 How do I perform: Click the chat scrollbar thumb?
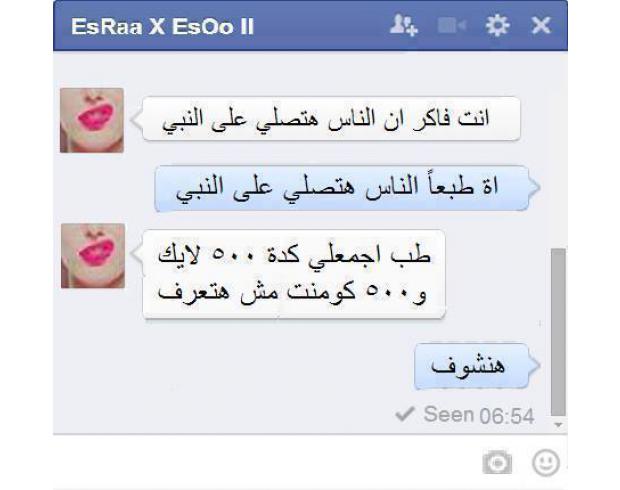pyautogui.click(x=558, y=332)
